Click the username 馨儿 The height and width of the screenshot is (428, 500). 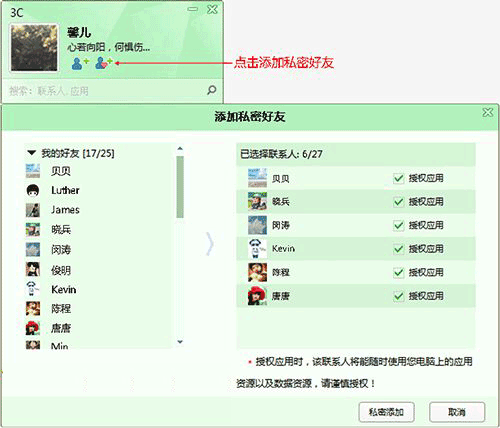click(x=79, y=33)
